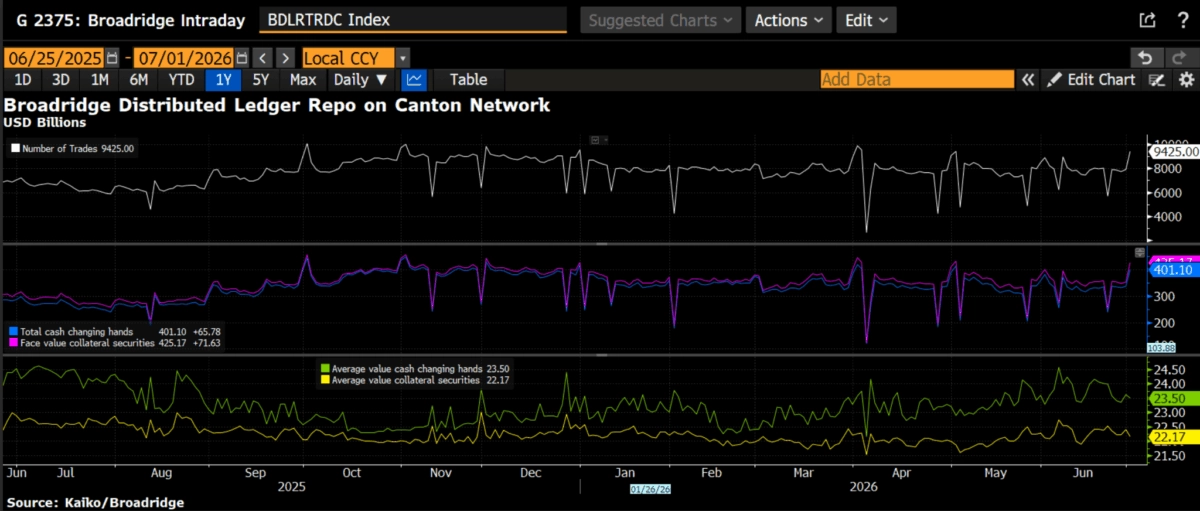The height and width of the screenshot is (511, 1200).
Task: Select the 3D time range
Action: tap(61, 80)
